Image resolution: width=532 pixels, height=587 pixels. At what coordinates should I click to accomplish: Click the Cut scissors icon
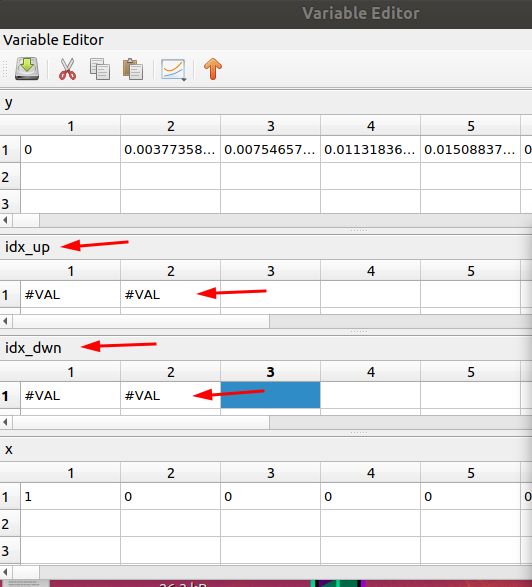click(67, 69)
